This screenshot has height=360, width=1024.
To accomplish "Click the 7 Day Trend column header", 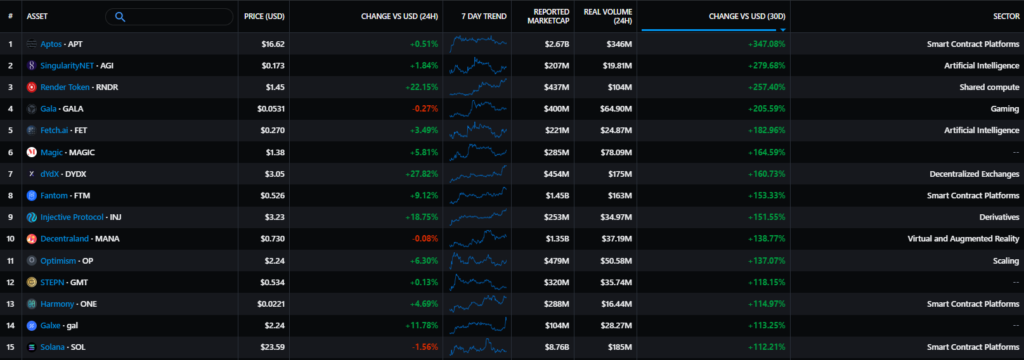I will pos(483,16).
